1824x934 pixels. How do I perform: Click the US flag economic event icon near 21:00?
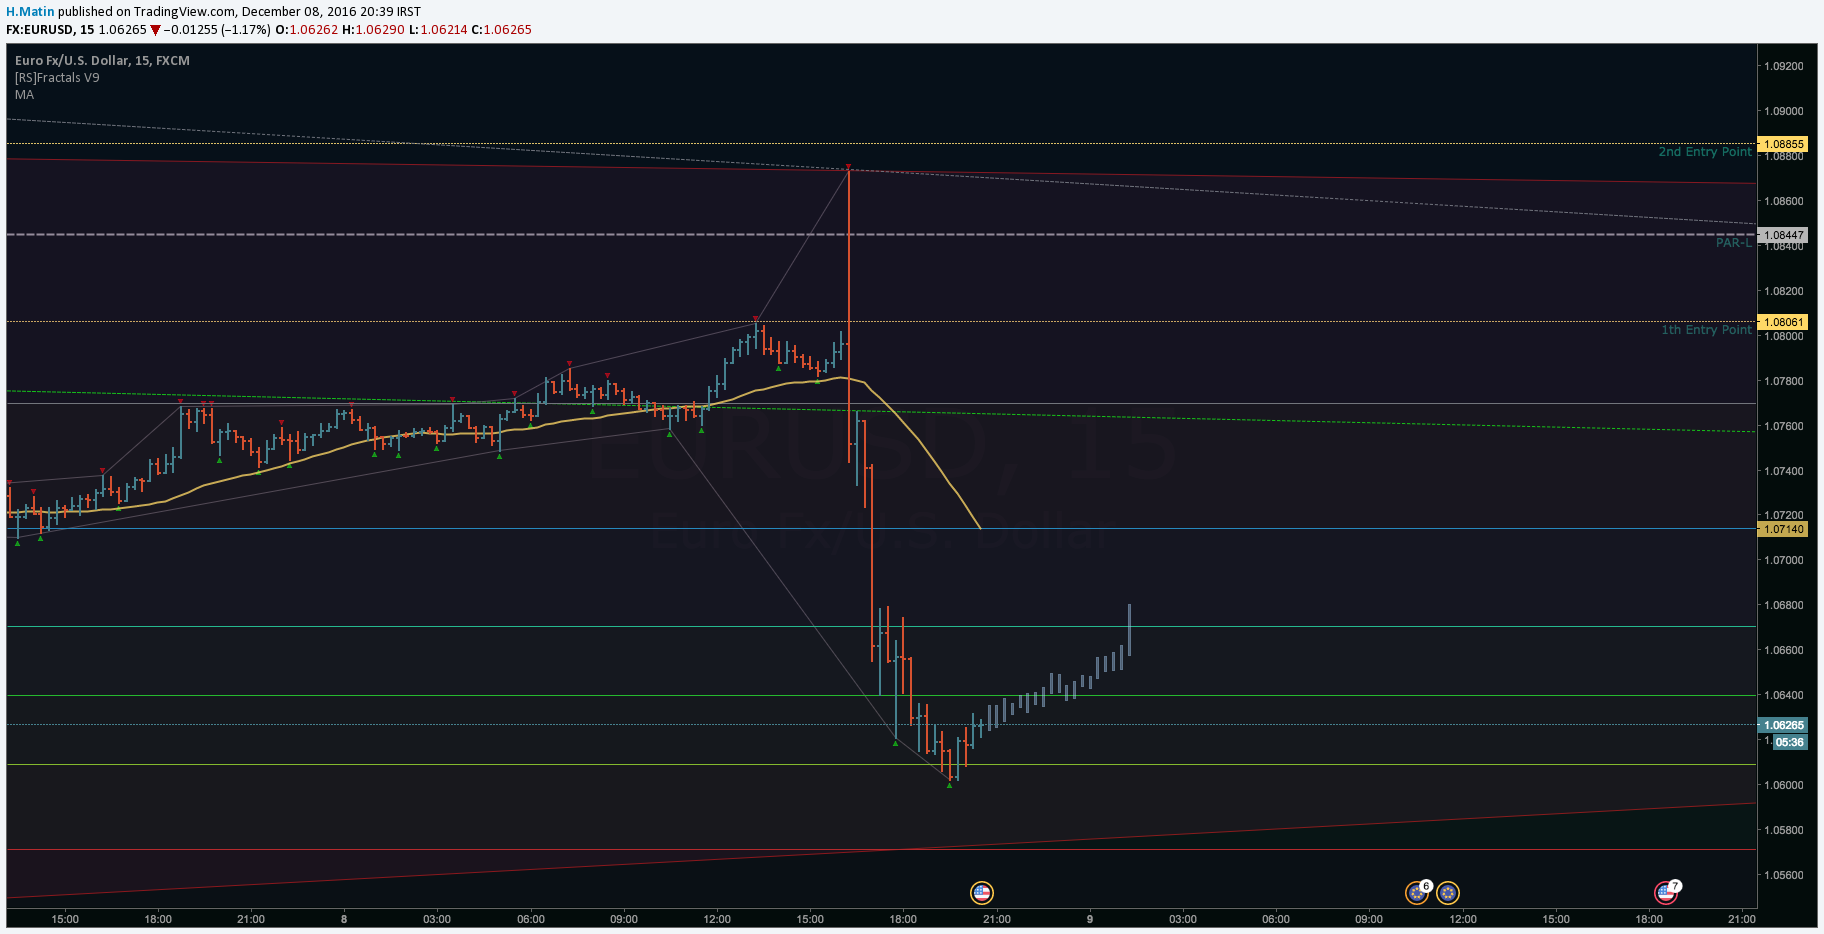[x=982, y=893]
